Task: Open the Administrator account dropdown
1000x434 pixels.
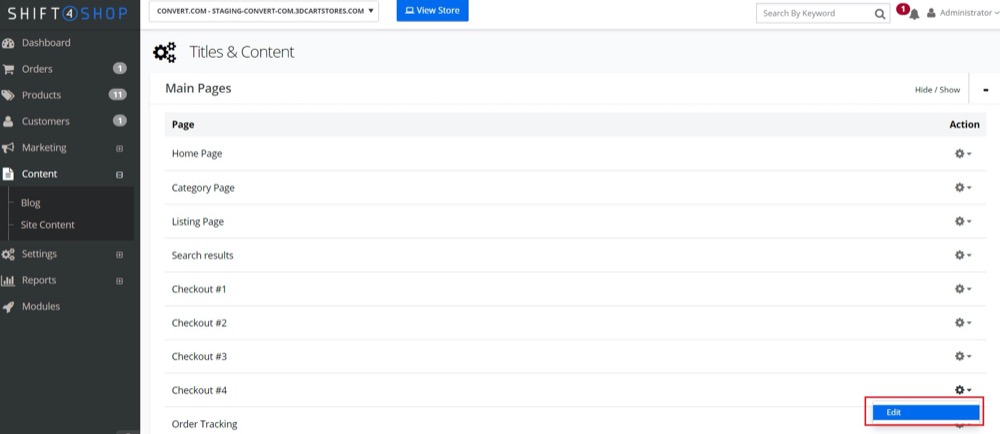Action: 962,14
